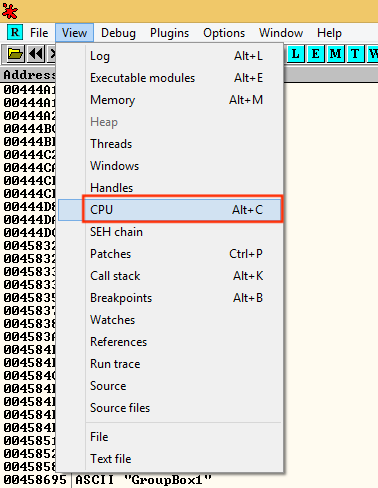Choose References in the View menu
This screenshot has height=488, width=378.
(170, 342)
